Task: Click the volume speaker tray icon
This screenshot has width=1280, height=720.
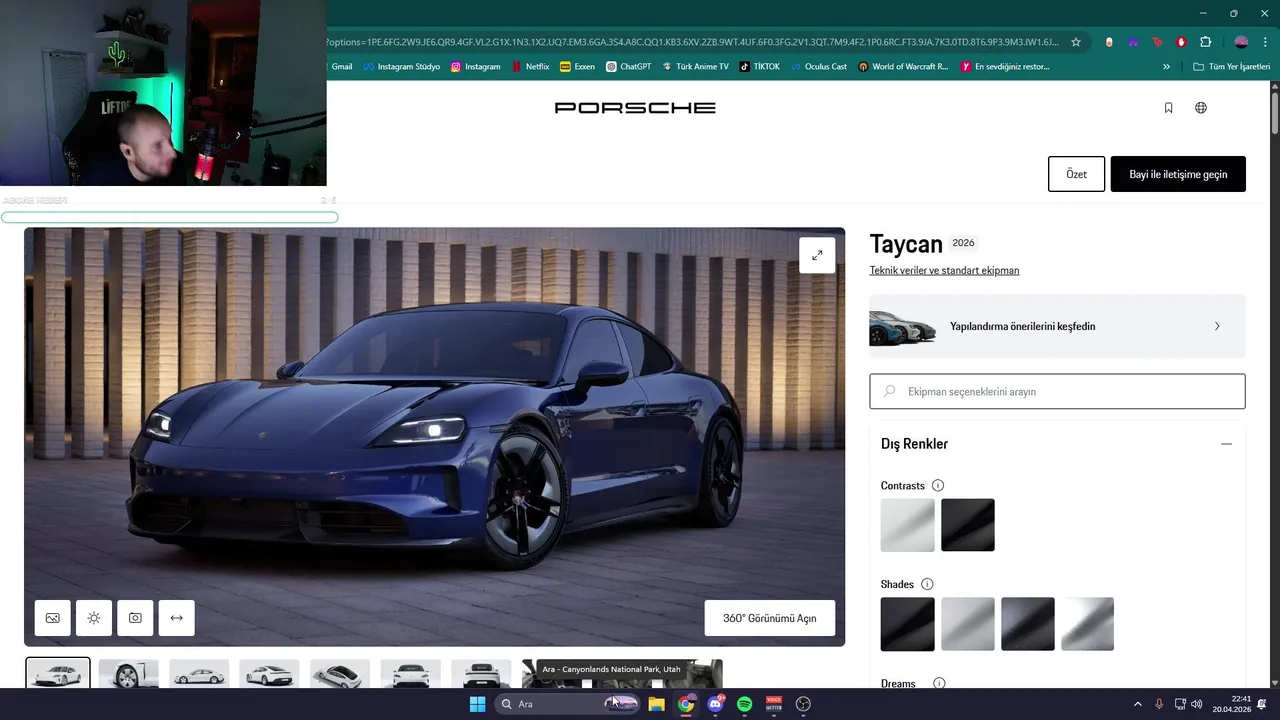Action: 1196,704
